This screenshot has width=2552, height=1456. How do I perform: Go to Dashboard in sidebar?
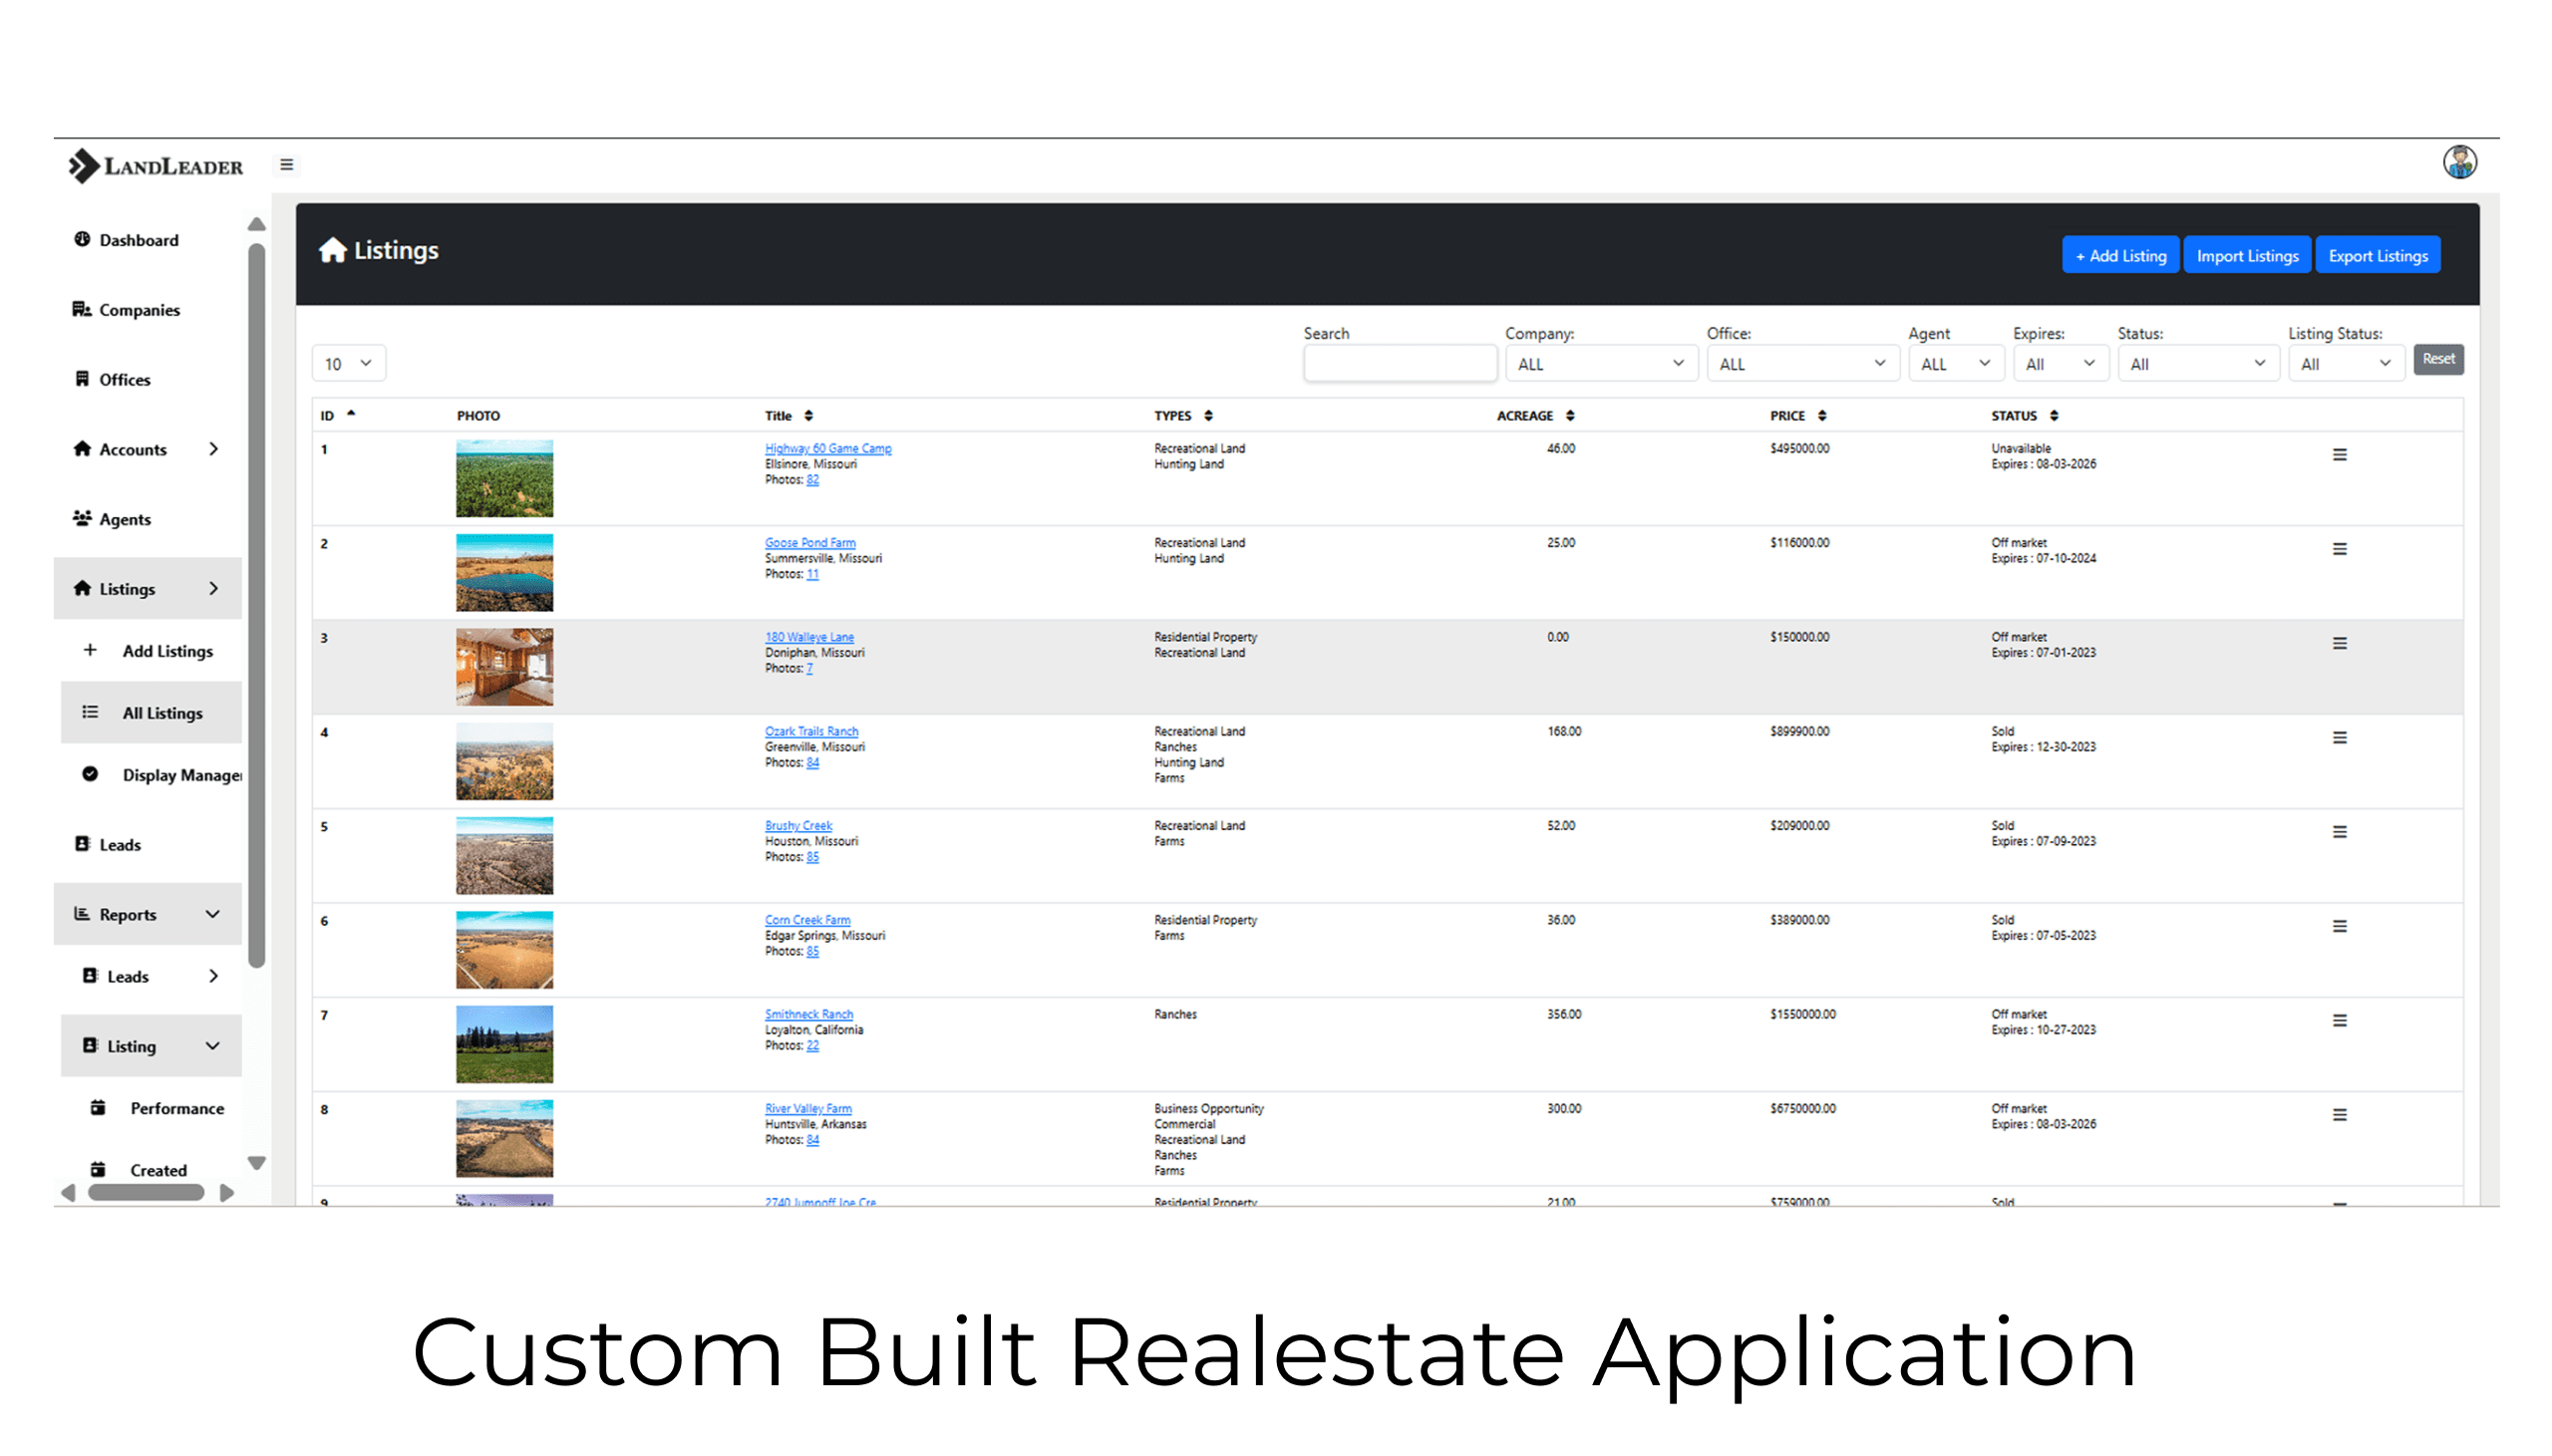(x=139, y=240)
